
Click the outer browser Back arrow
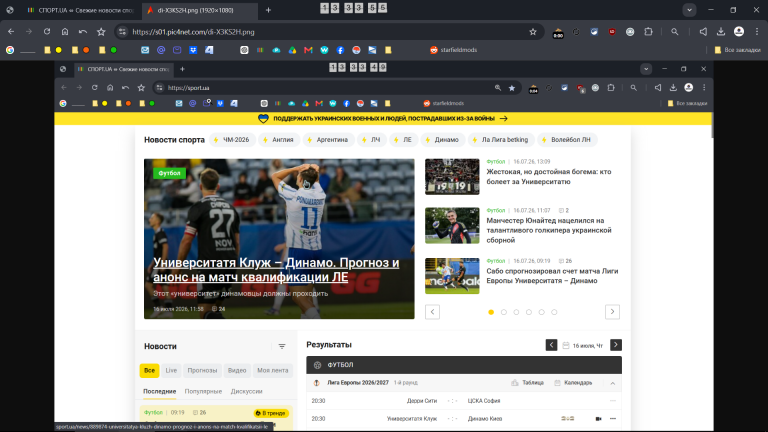pos(11,32)
